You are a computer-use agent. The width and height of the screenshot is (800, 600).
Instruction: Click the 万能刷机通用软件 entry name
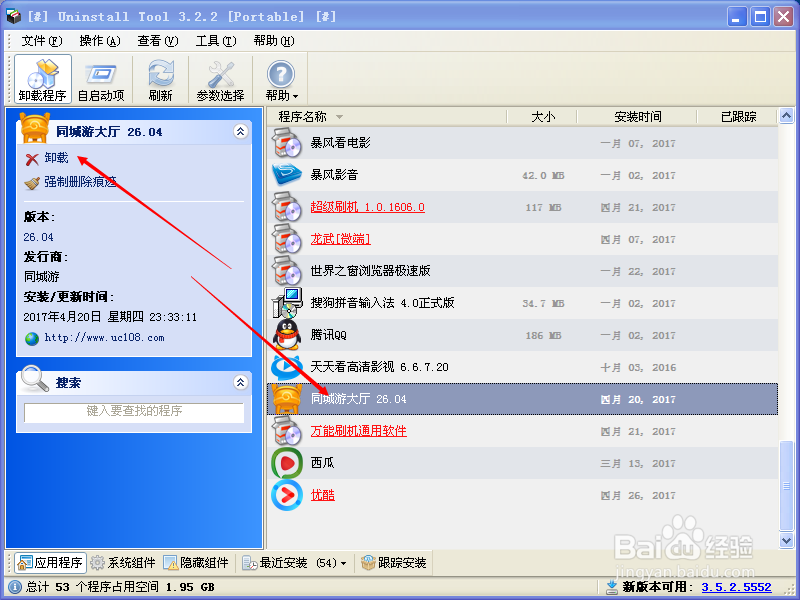click(x=358, y=431)
